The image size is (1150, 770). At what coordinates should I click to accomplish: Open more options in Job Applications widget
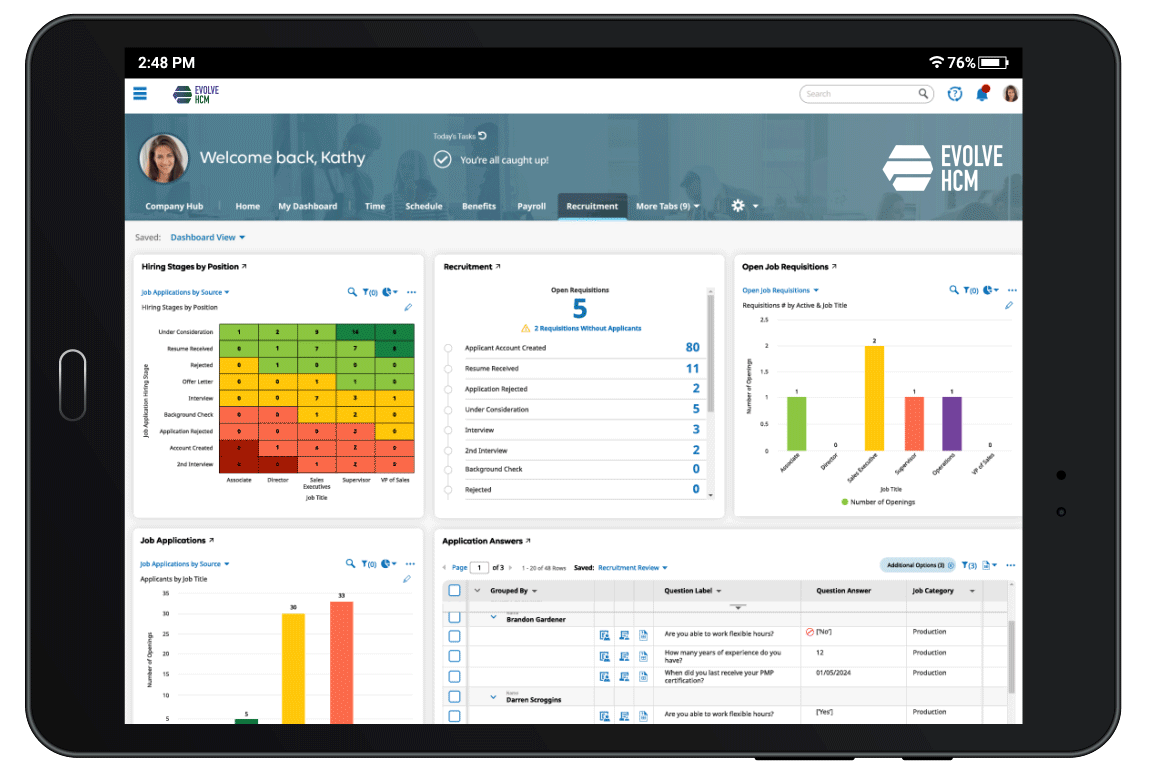tap(410, 563)
